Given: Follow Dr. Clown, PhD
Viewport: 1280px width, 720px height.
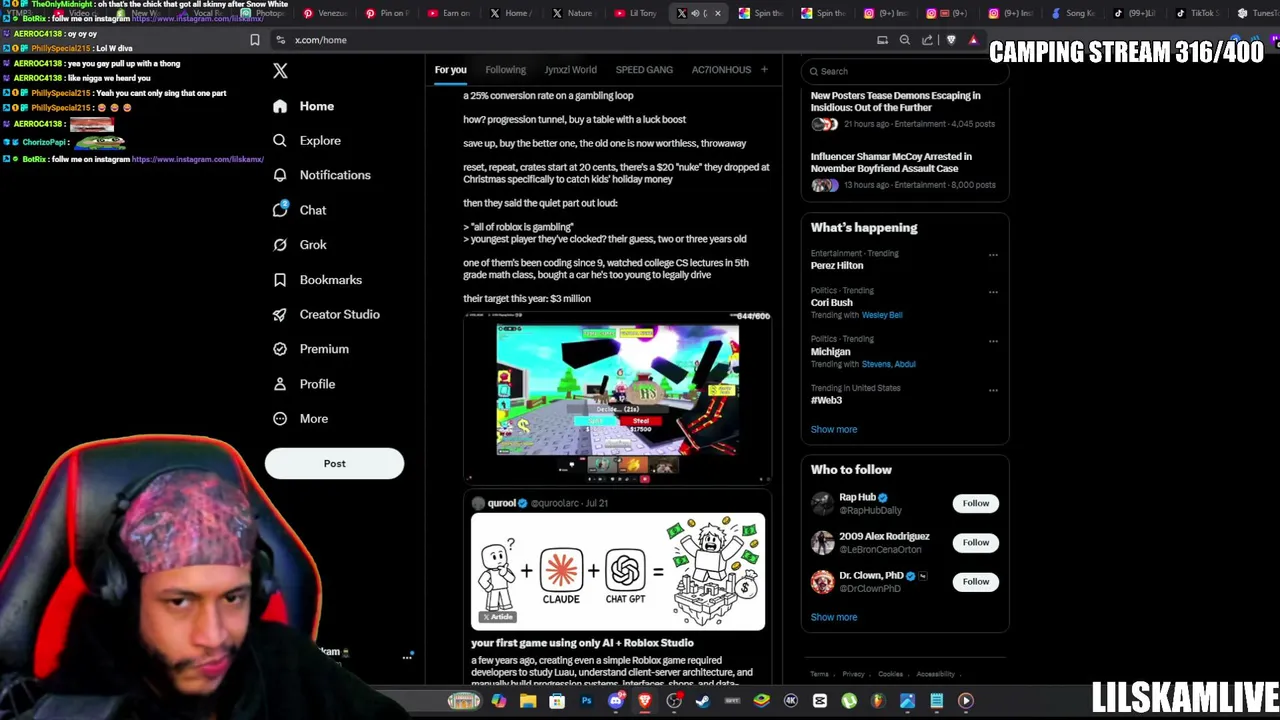Looking at the screenshot, I should click(975, 581).
